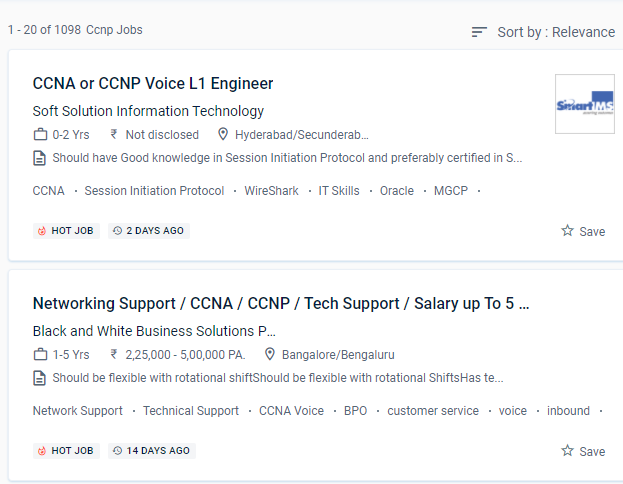Screen dimensions: 623x484
Task: Click the flame HOT JOB badge on first job
Action: 42,231
